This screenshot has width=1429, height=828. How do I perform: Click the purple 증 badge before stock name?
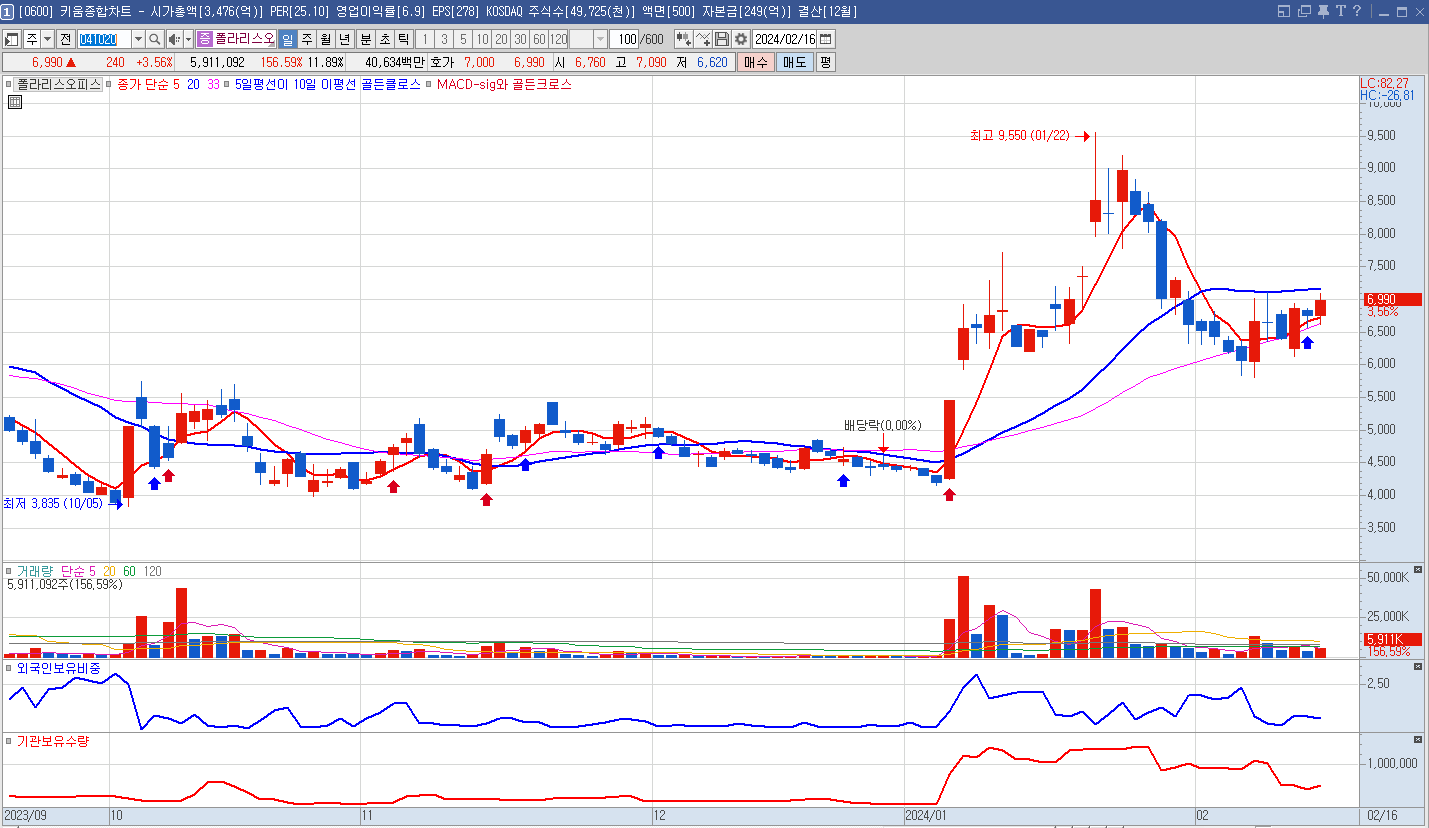tap(205, 39)
